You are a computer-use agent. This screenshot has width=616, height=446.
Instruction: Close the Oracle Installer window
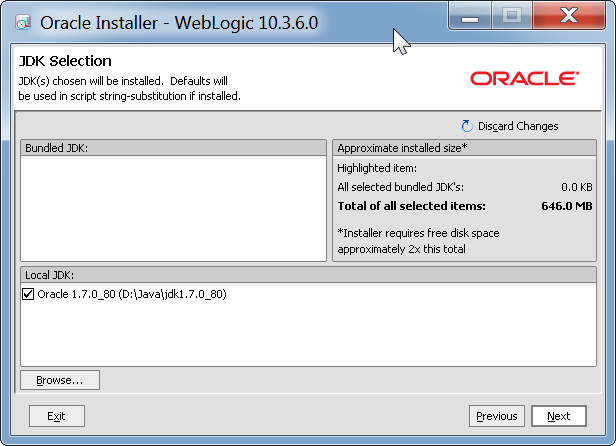point(568,16)
